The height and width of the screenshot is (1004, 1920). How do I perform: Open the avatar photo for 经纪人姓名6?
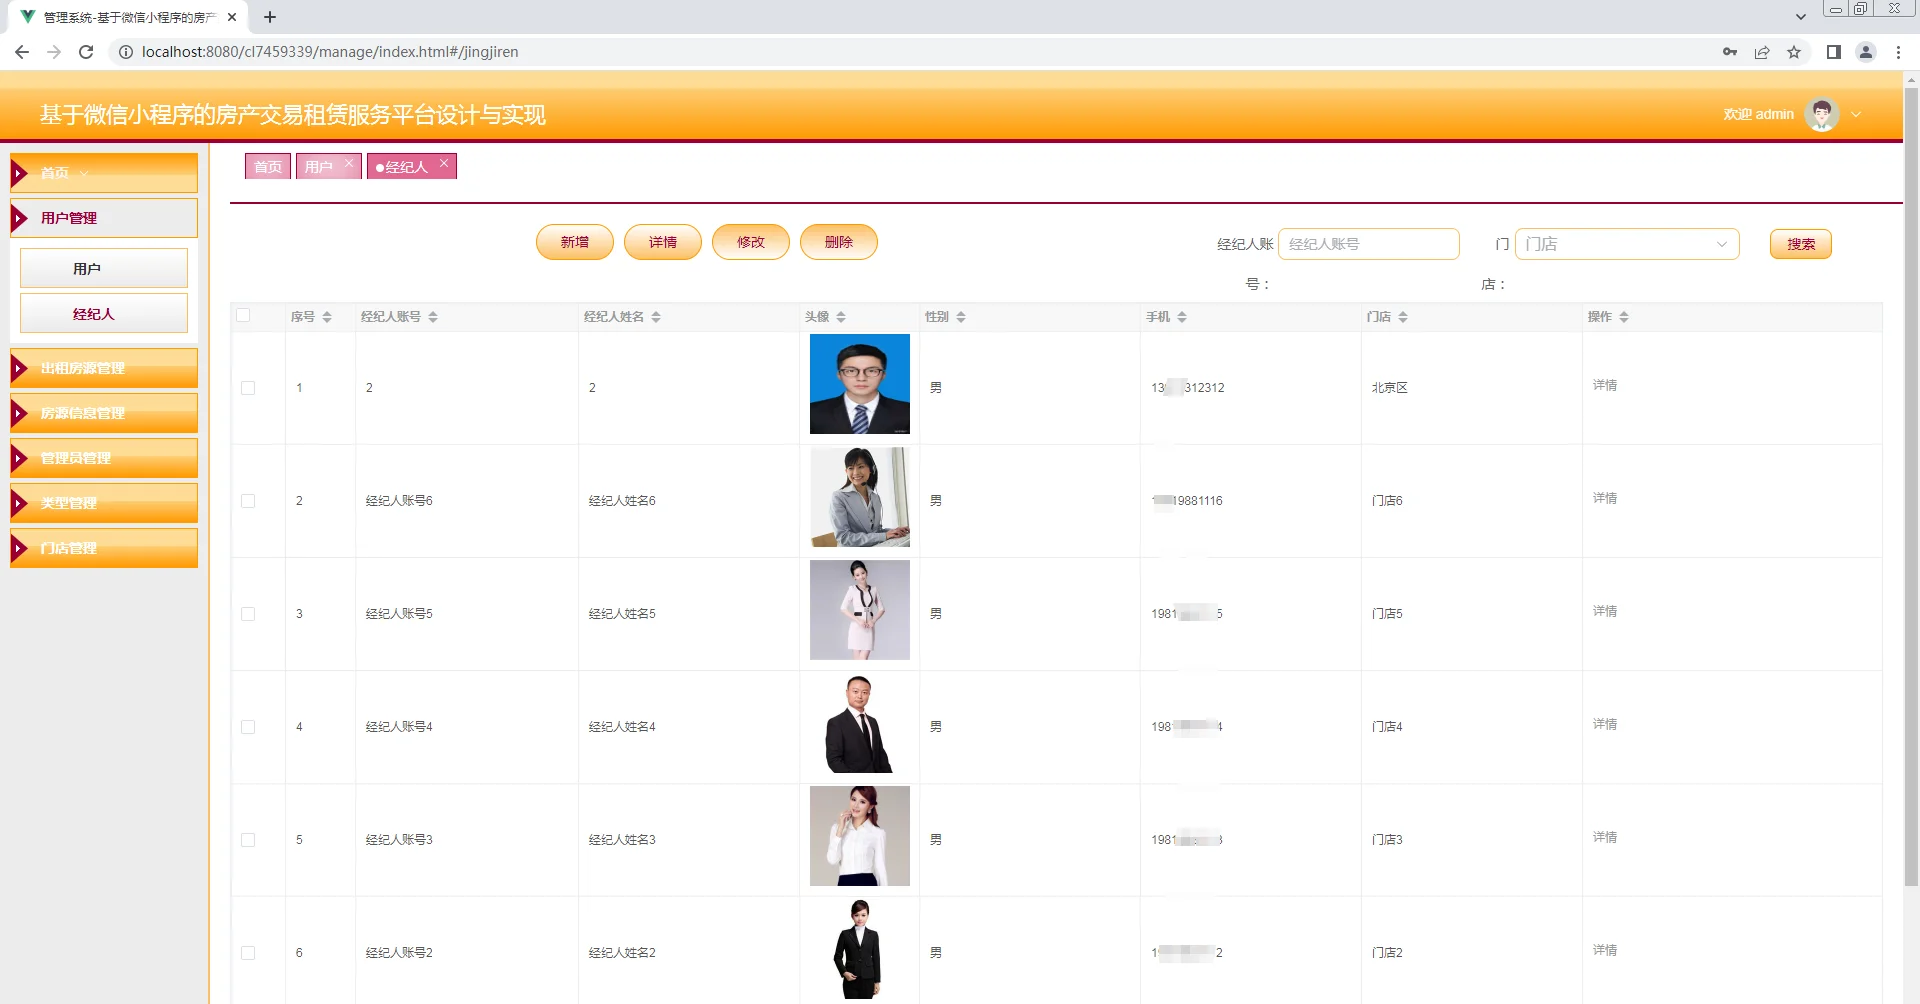click(x=860, y=497)
